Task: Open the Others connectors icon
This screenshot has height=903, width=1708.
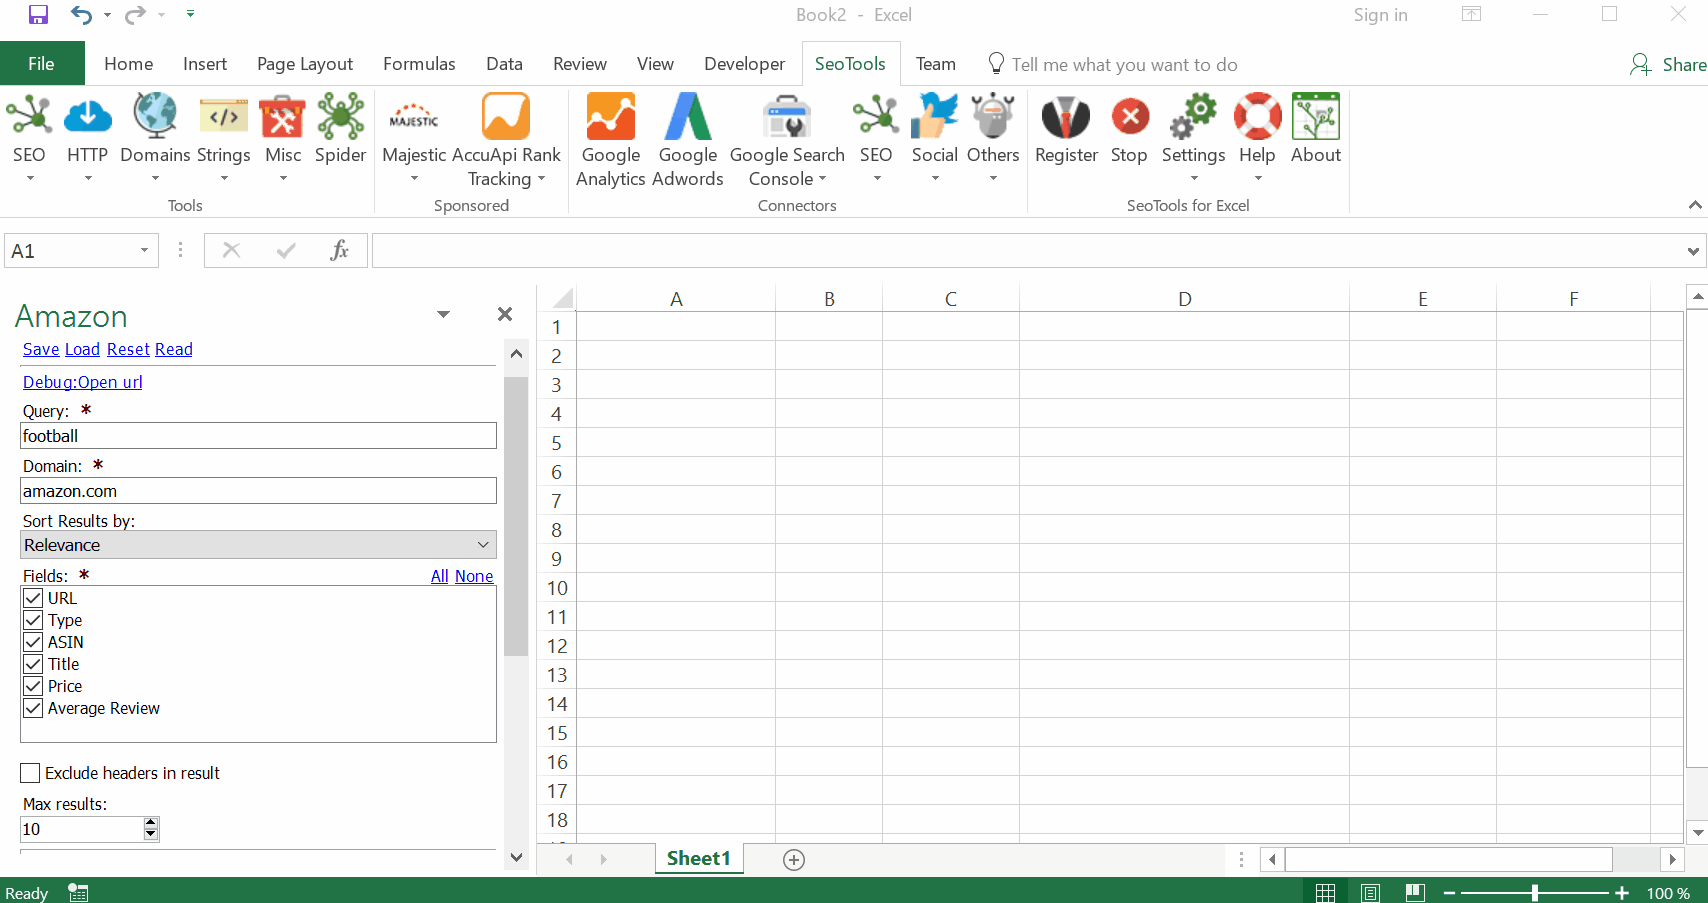Action: click(x=993, y=117)
